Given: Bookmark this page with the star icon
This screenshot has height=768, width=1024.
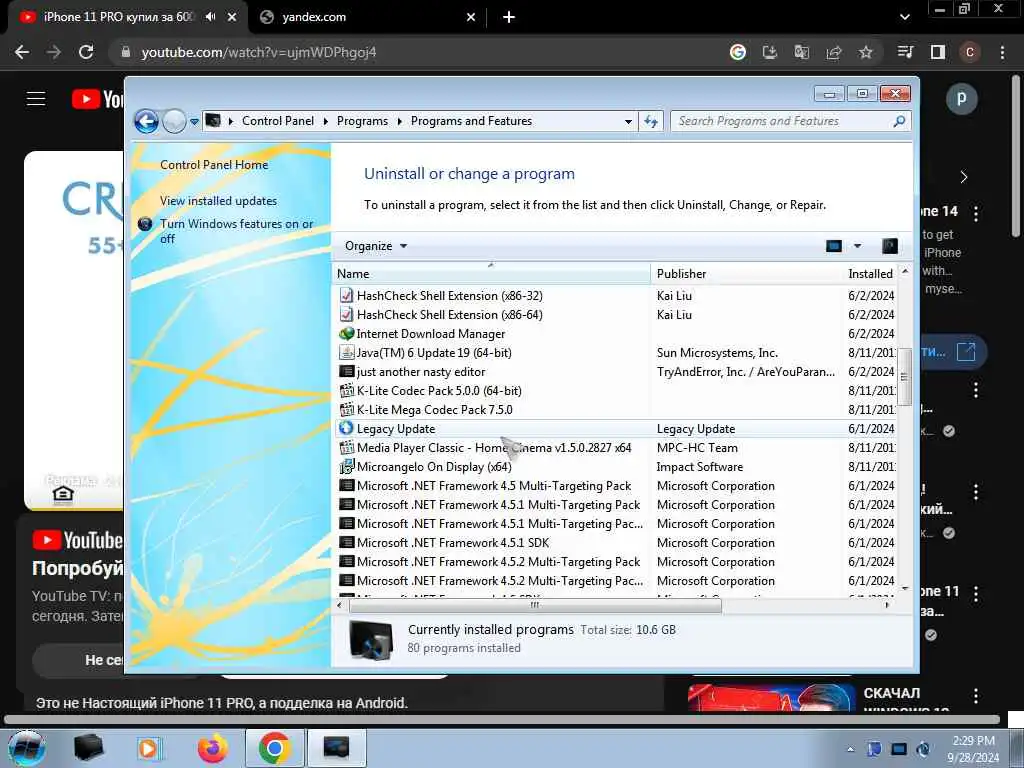Looking at the screenshot, I should [865, 52].
